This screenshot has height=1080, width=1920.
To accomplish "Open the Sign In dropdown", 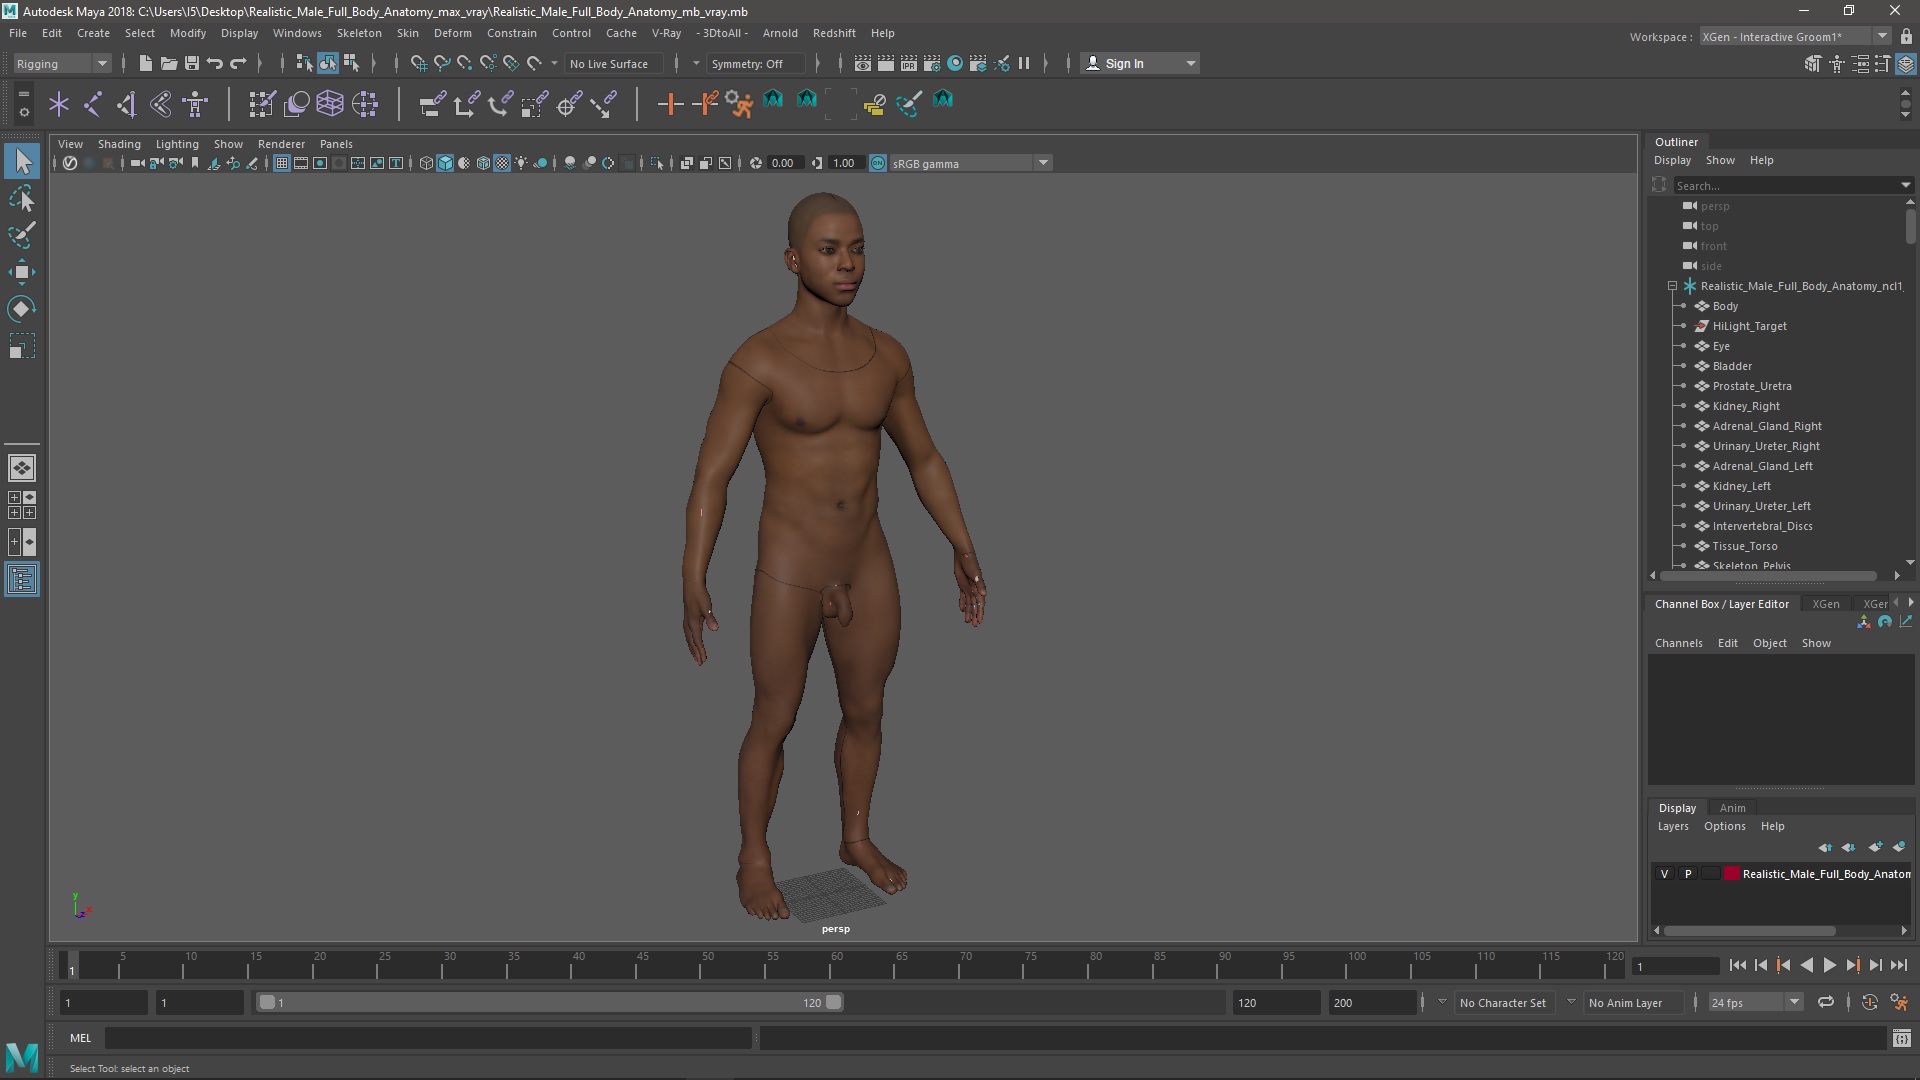I will [x=1140, y=63].
